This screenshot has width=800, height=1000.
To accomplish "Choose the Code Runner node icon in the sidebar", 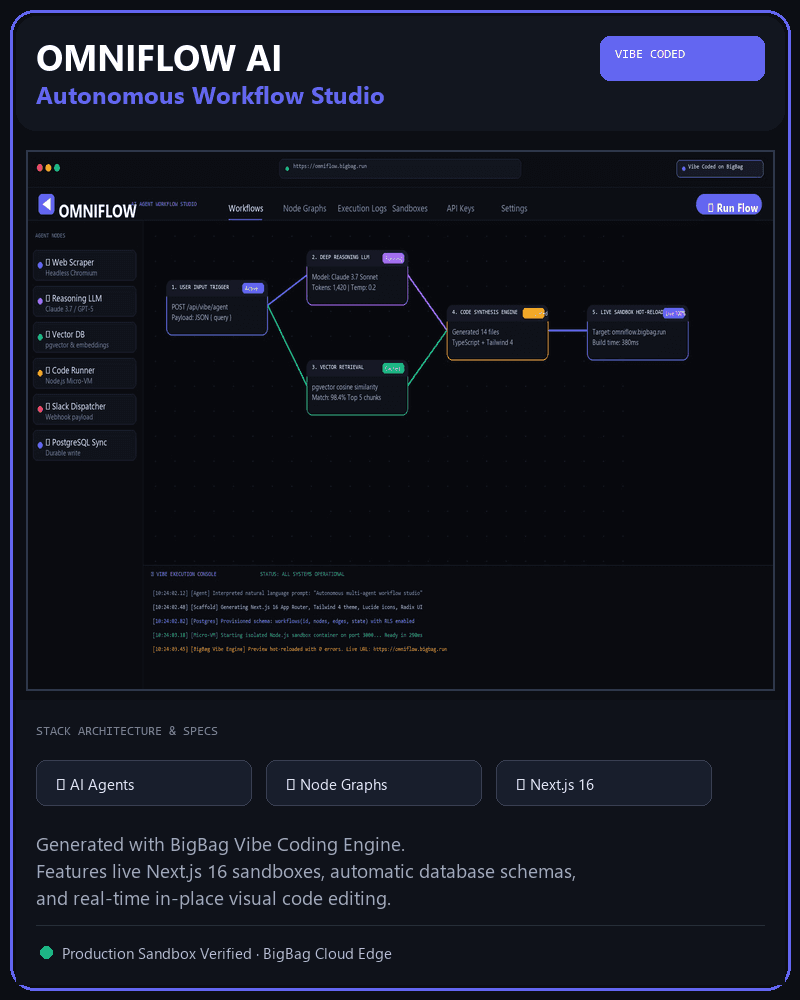I will [x=40, y=372].
